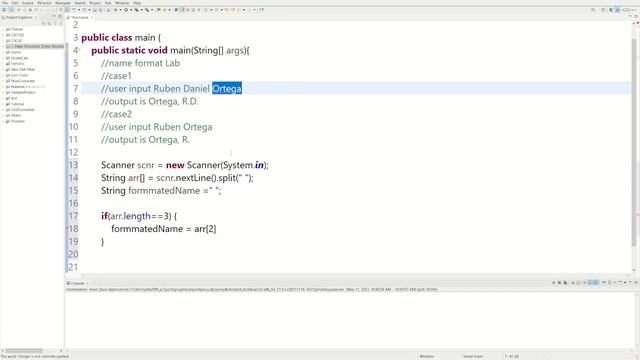
Task: Open the File menu
Action: coord(5,3)
